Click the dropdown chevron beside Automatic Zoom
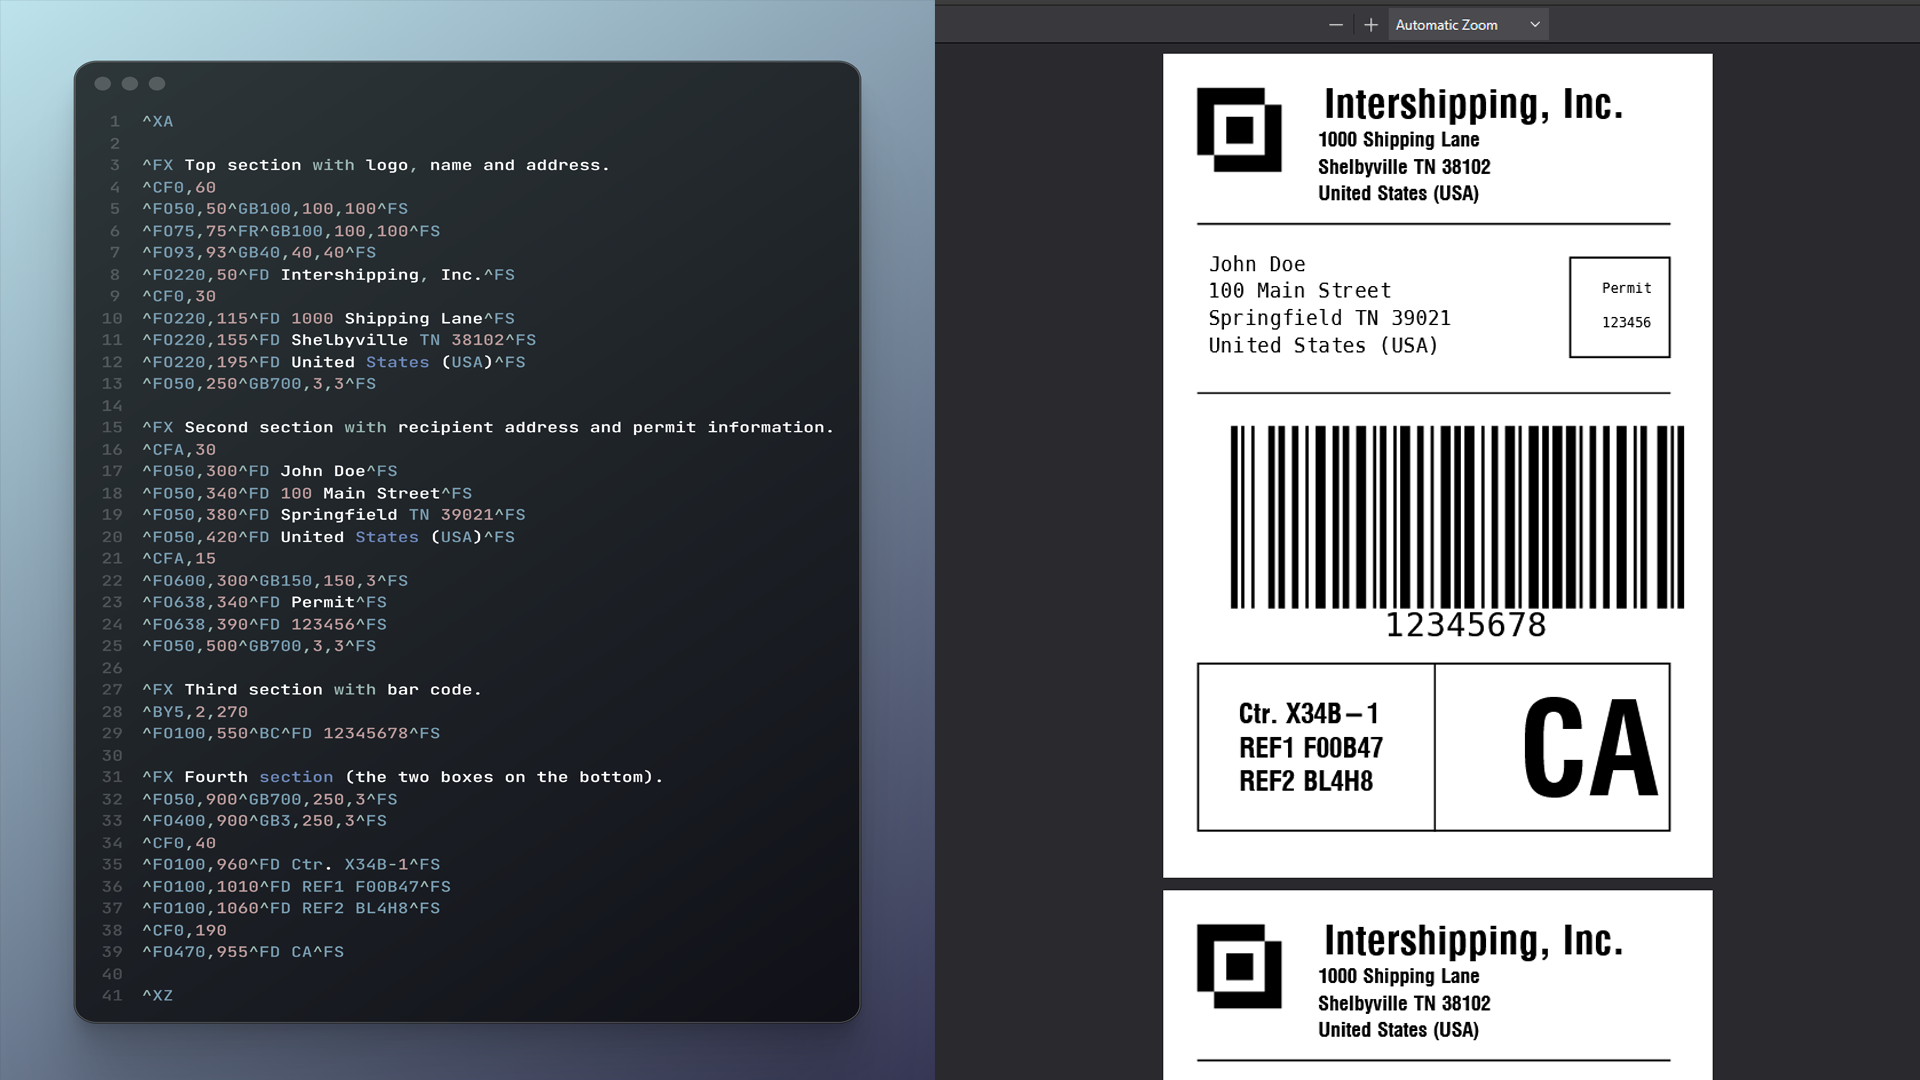Image resolution: width=1920 pixels, height=1080 pixels. (x=1535, y=25)
